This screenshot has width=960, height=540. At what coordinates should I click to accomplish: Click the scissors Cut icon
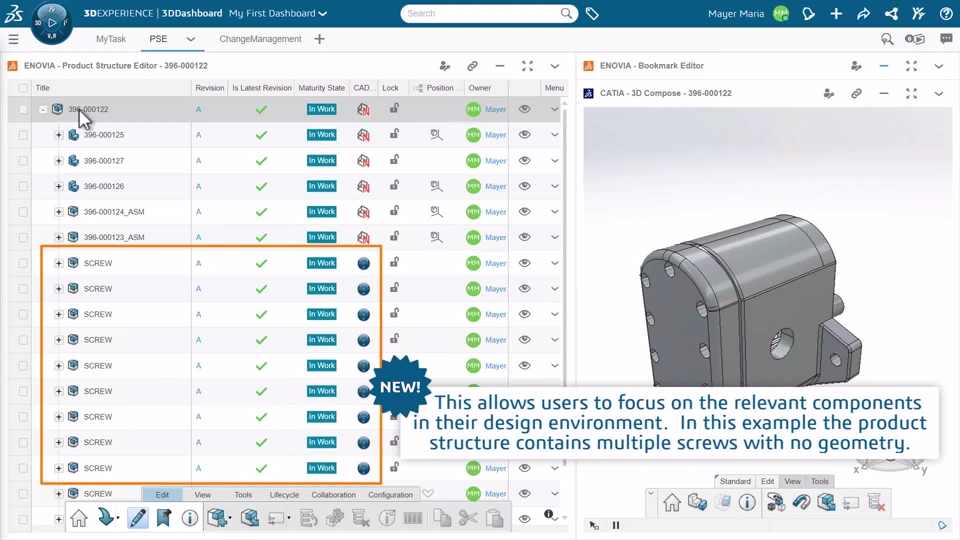click(x=468, y=518)
